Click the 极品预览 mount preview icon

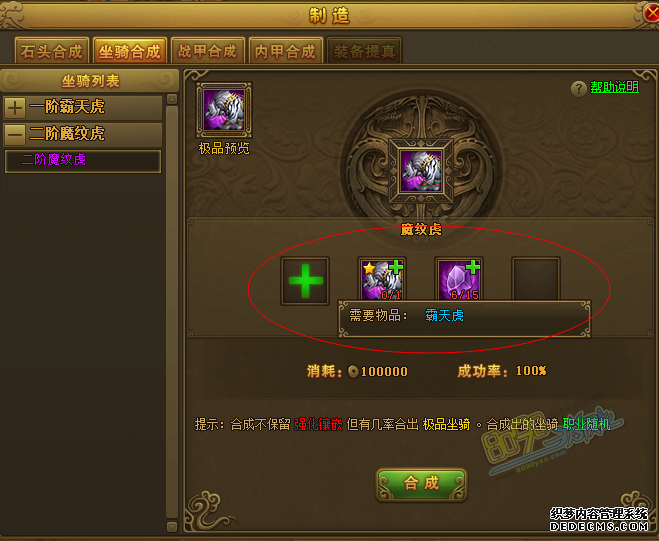224,110
